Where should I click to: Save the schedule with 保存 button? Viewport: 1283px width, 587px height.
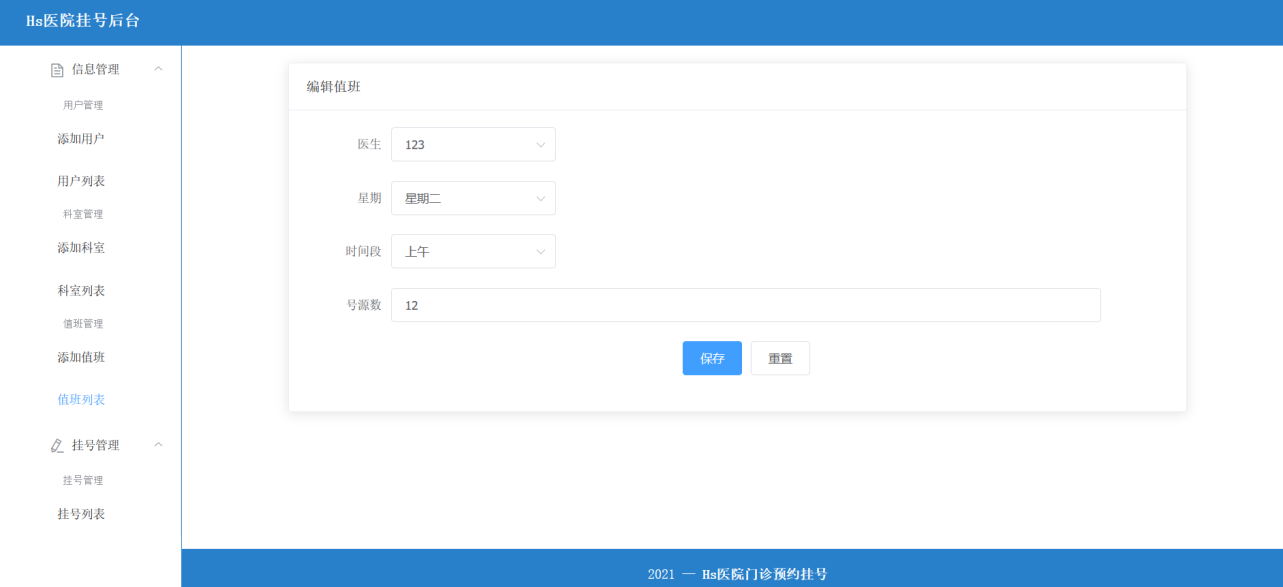coord(712,358)
